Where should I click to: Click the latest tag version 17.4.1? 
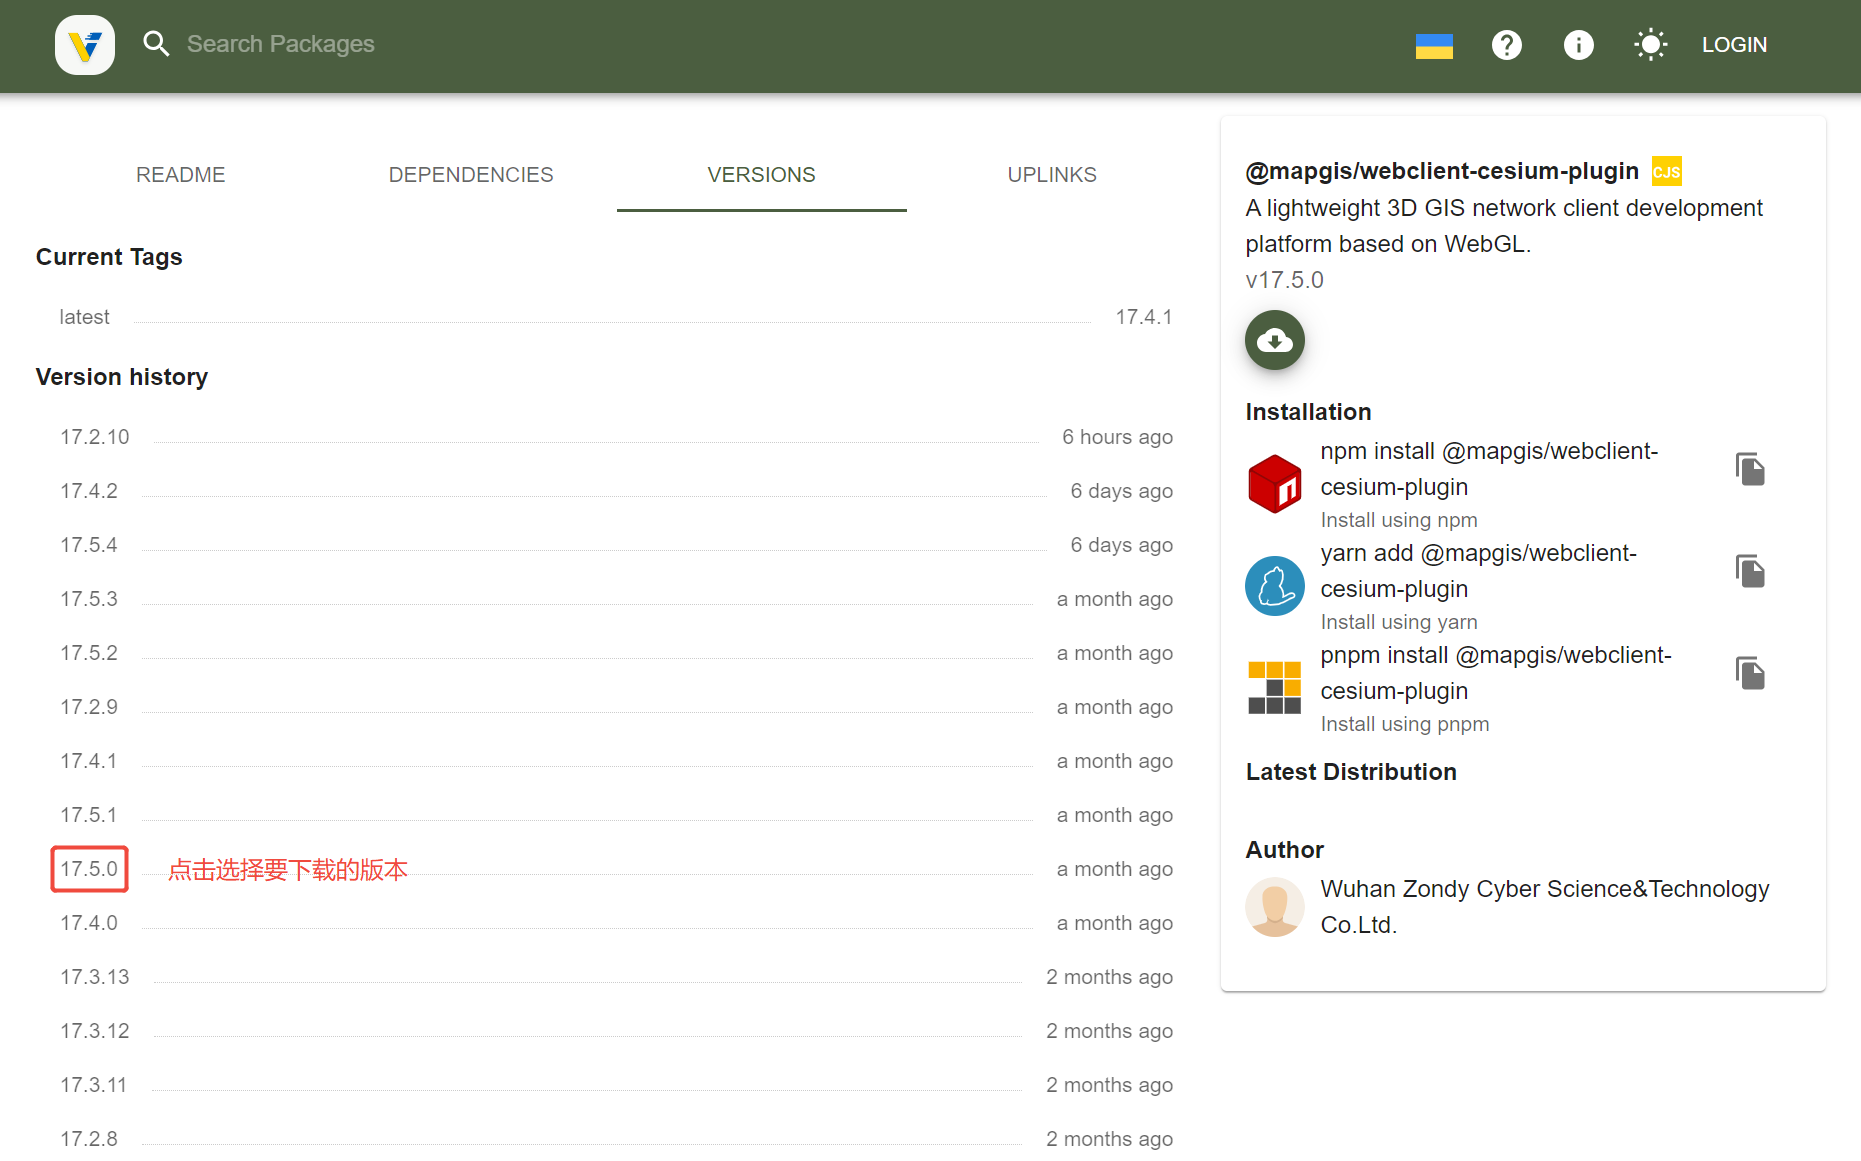tap(1144, 317)
